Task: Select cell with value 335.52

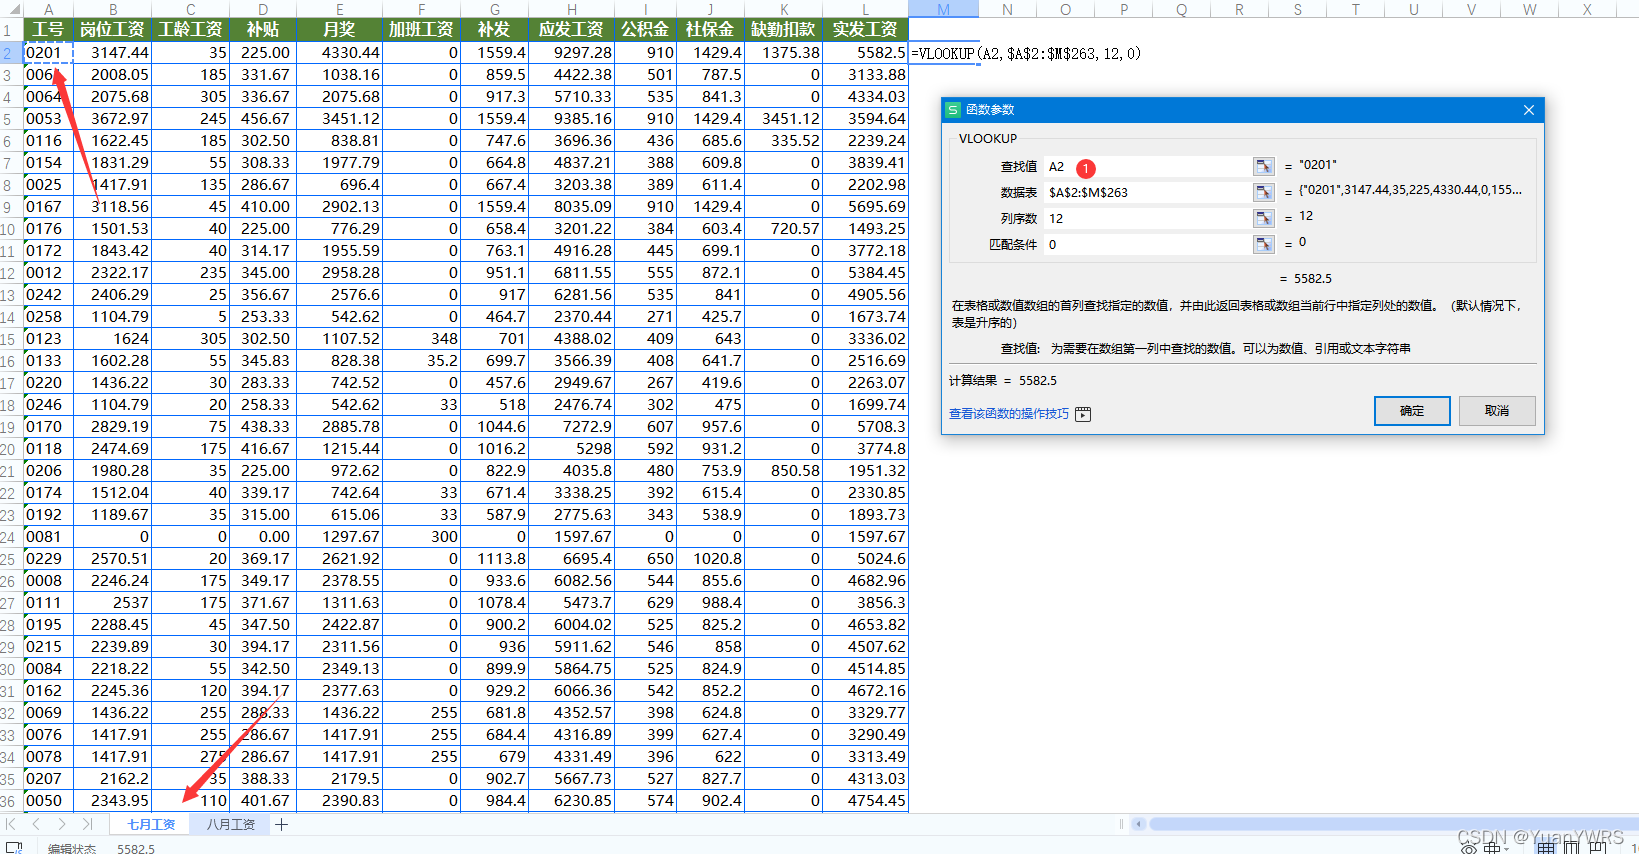Action: 783,141
